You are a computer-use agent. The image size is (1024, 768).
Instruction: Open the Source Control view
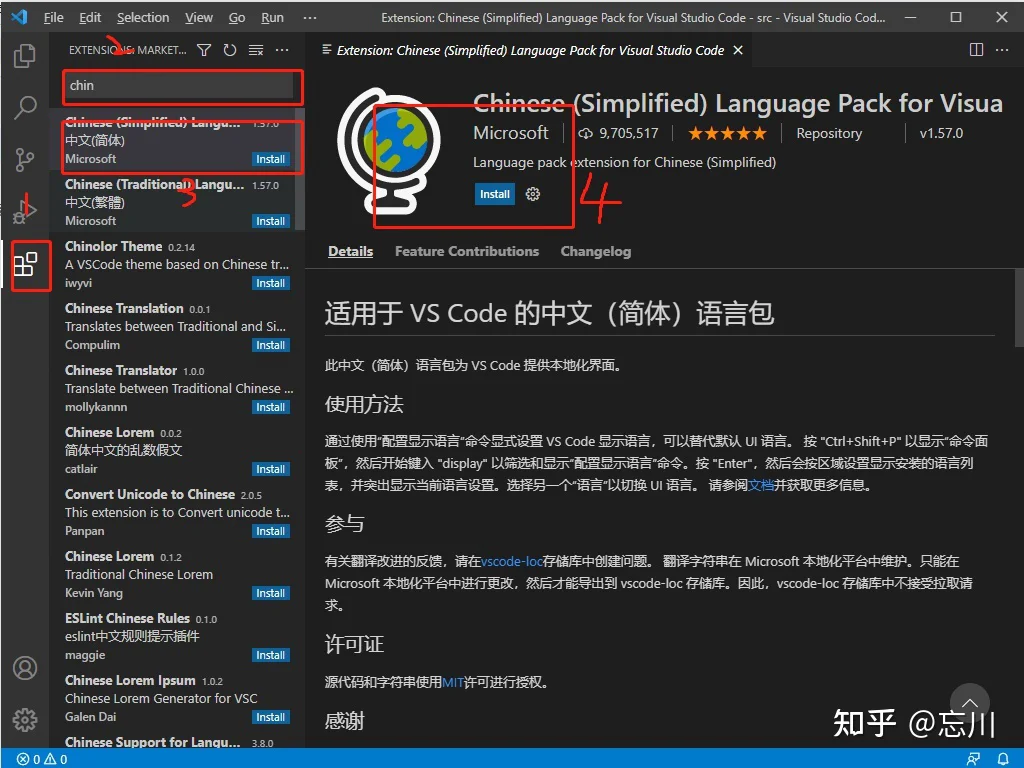25,159
